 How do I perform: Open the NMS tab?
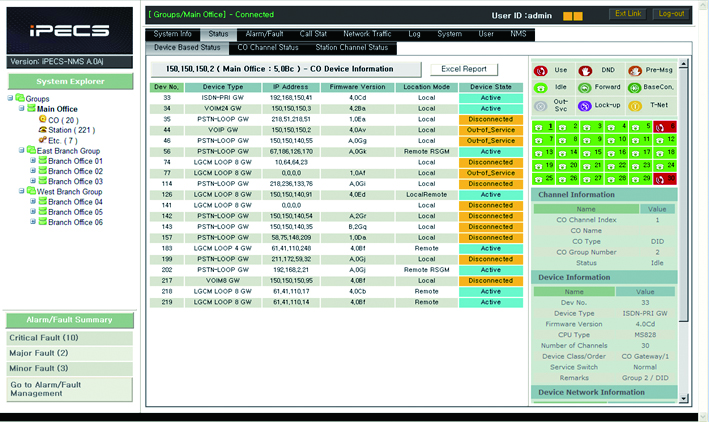pyautogui.click(x=518, y=34)
